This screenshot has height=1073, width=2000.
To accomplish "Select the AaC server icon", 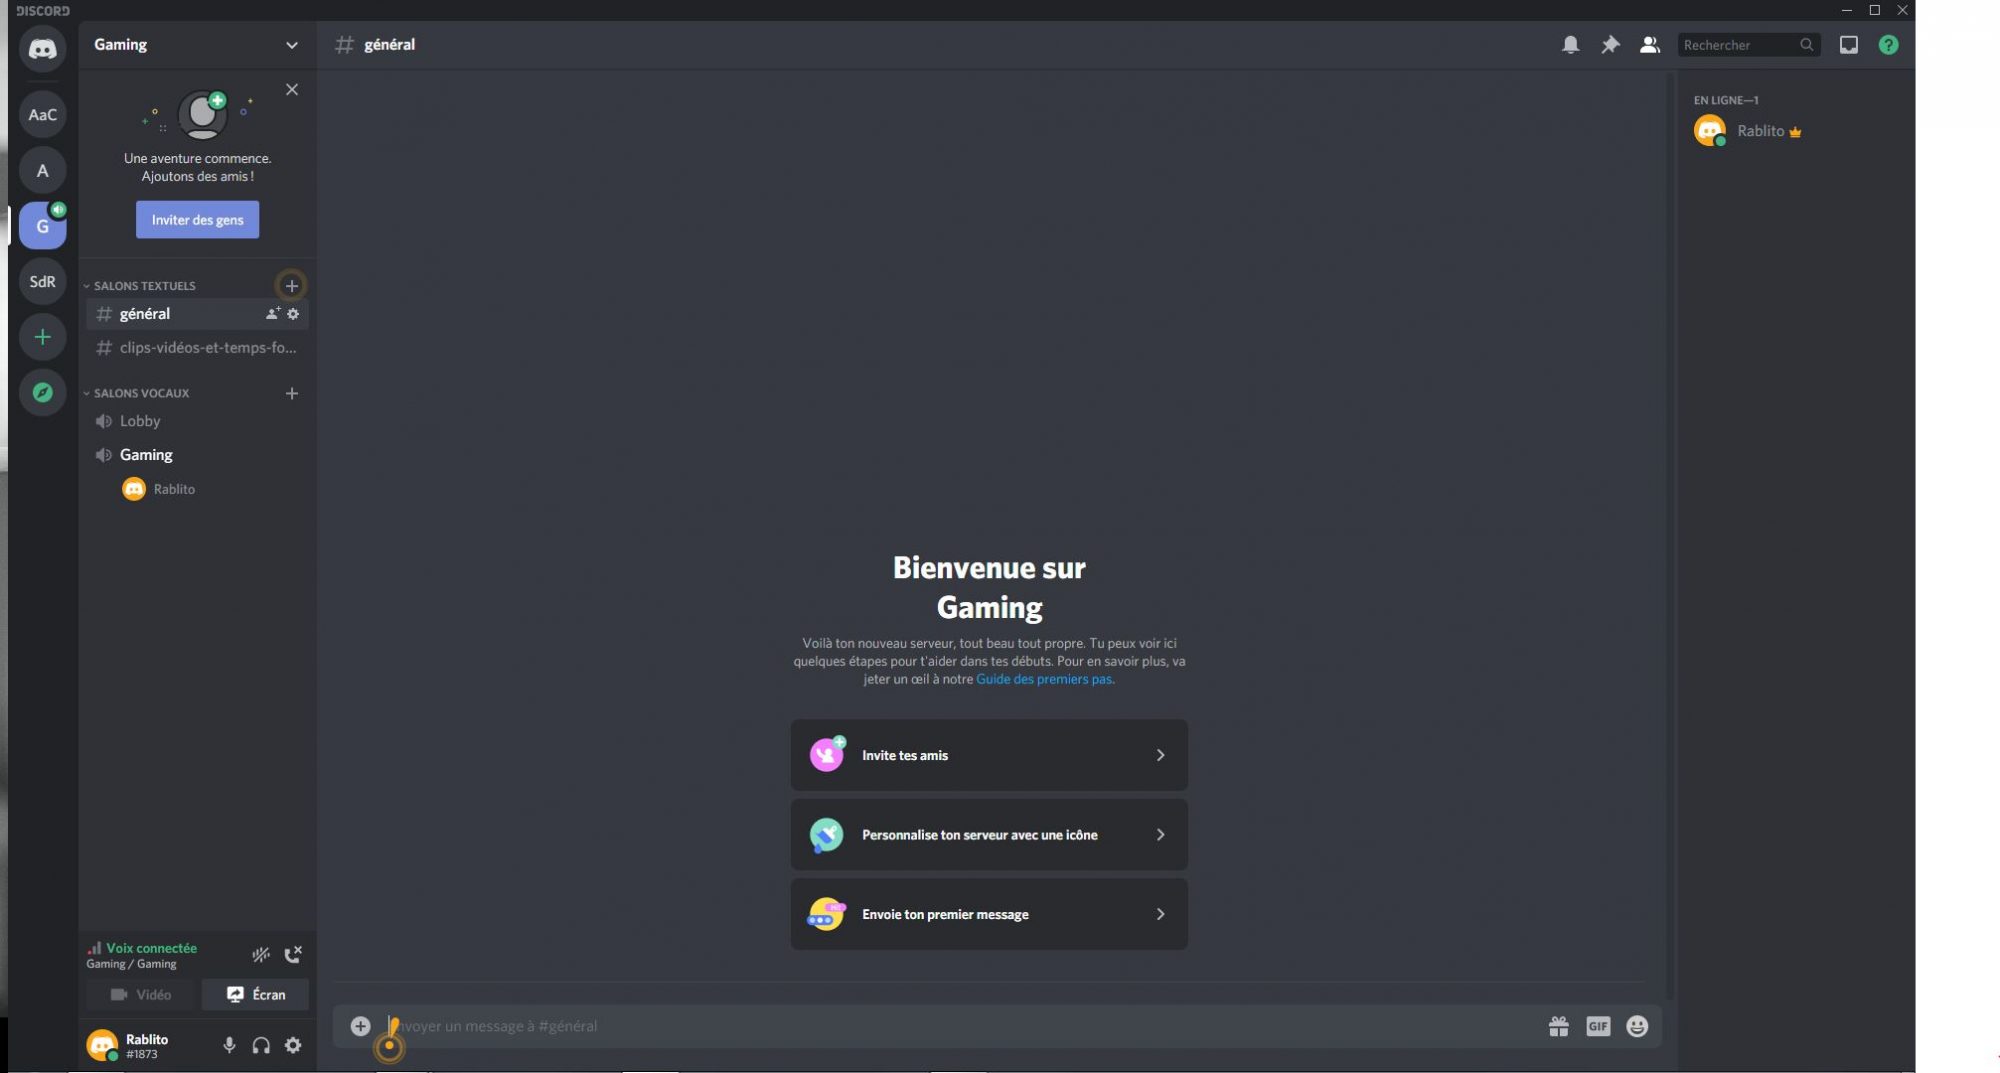I will point(42,115).
